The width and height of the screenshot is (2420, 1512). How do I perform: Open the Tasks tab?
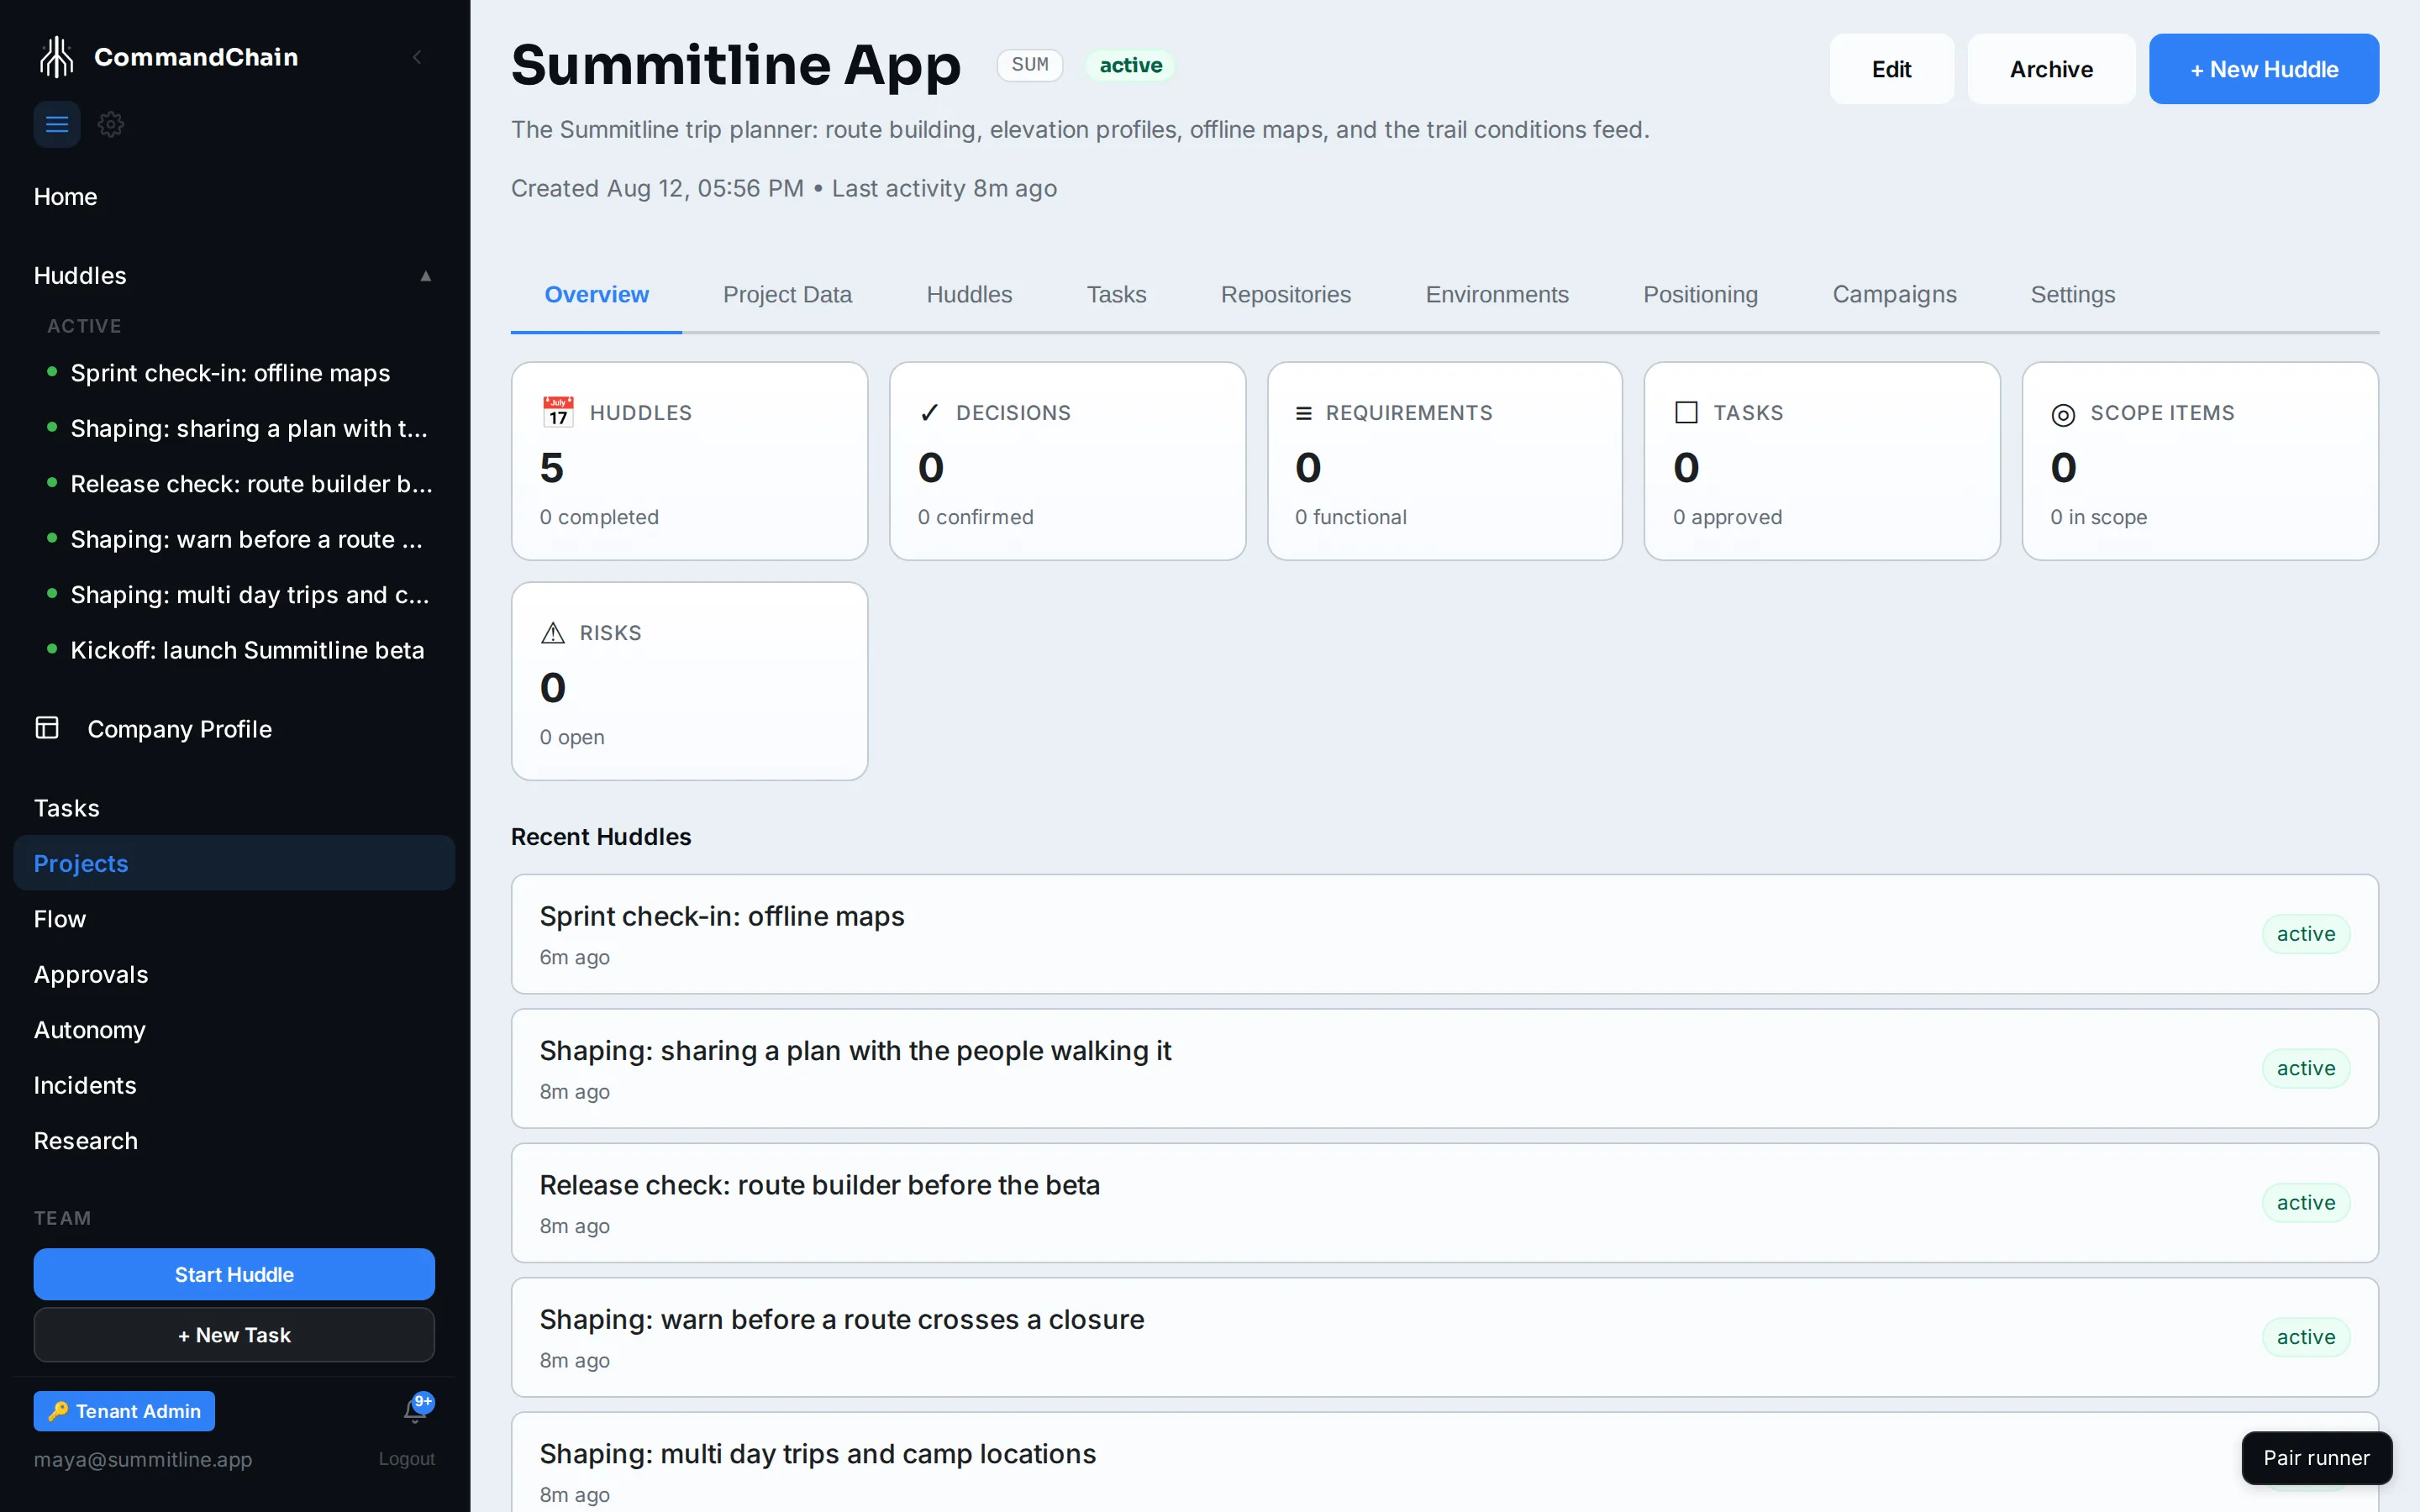[x=1116, y=295]
